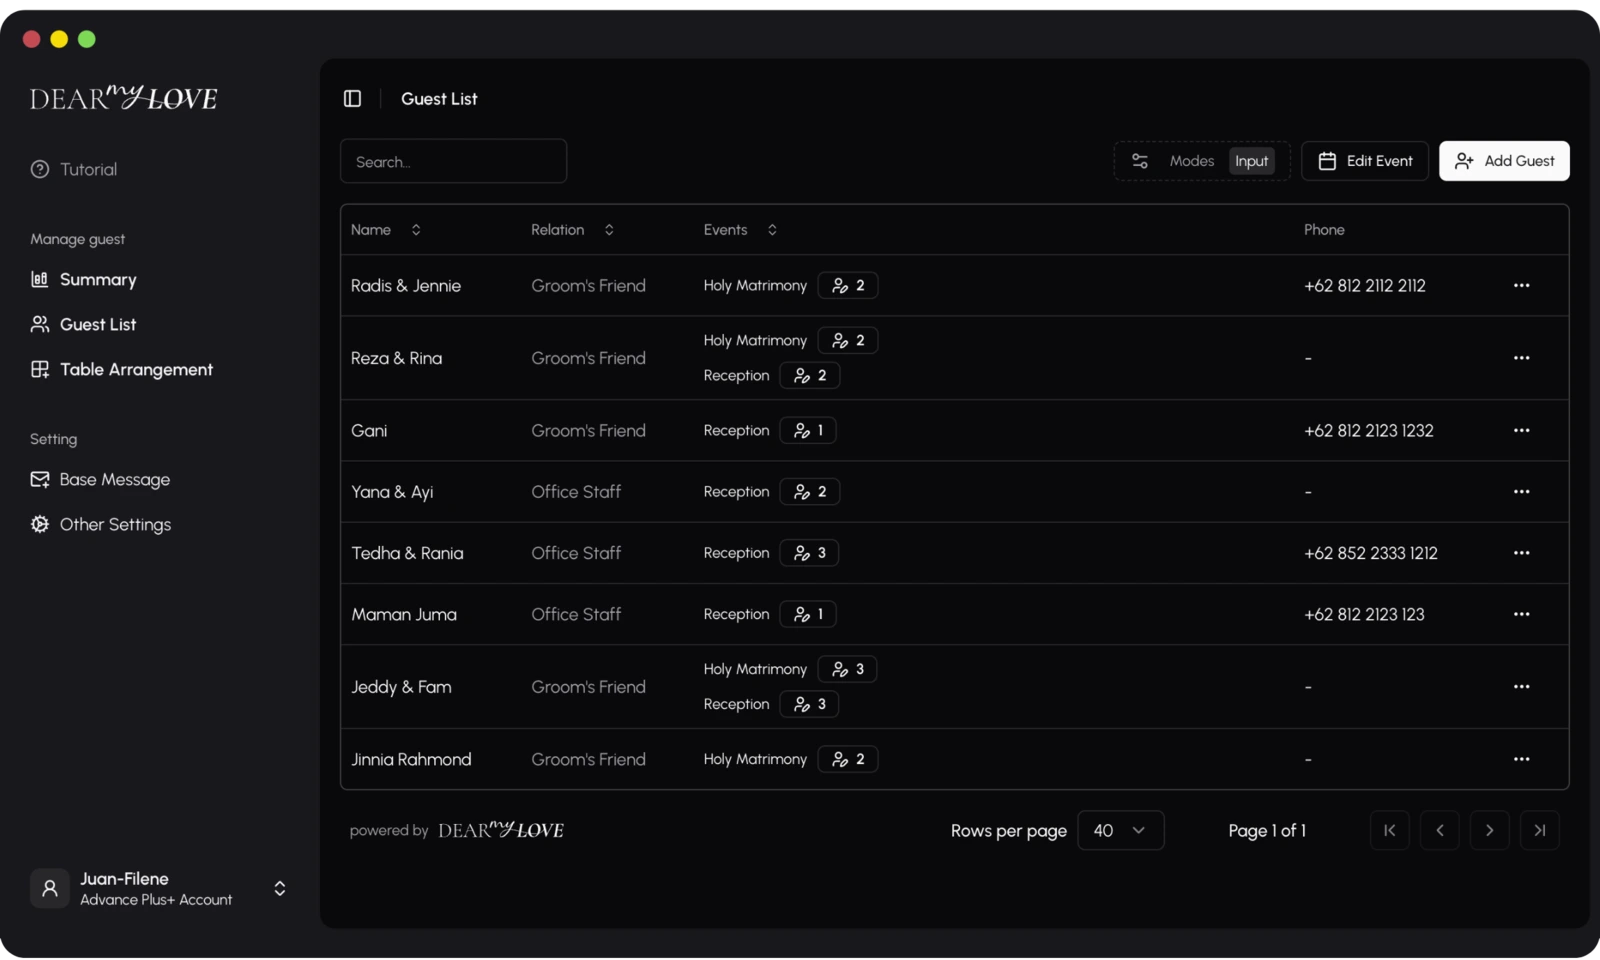Click the Tutorial help icon
This screenshot has height=960, width=1600.
[39, 169]
